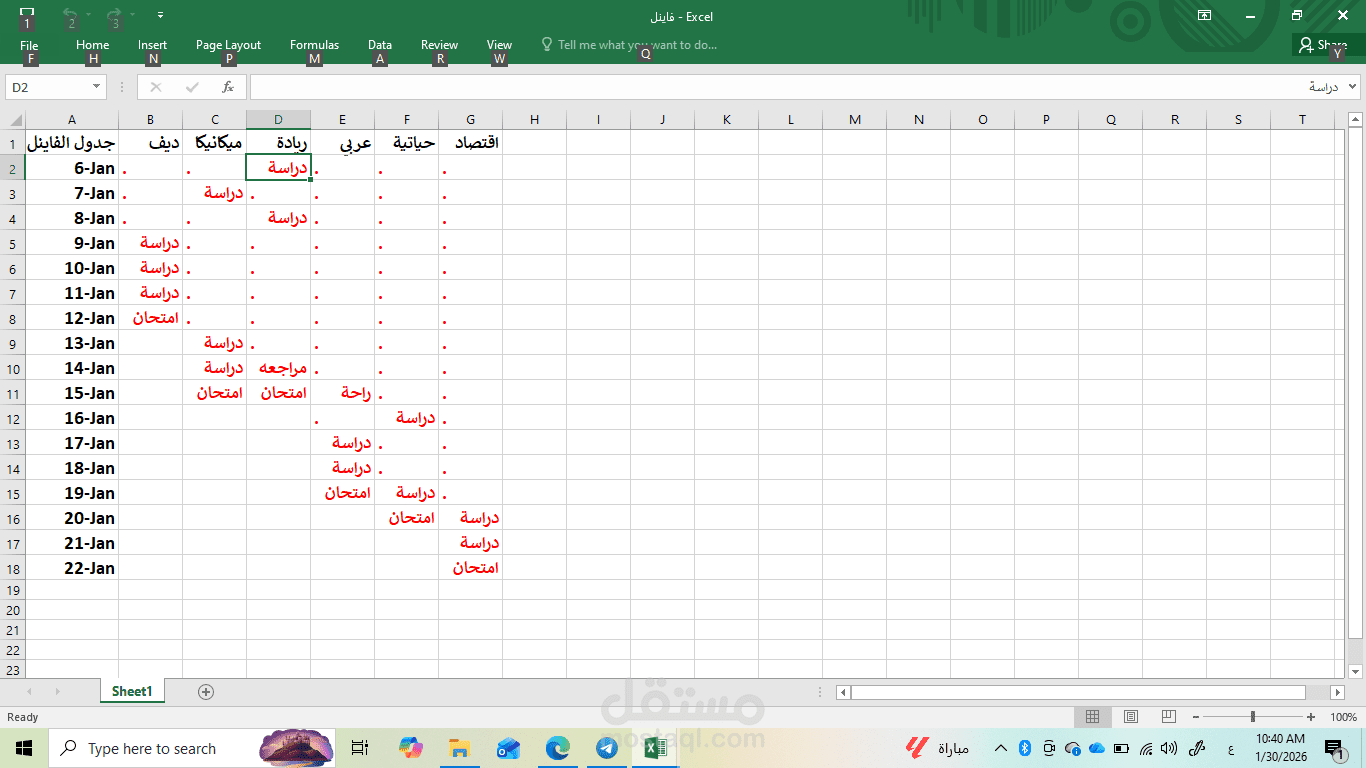
Task: Click the Select All corner triangle
Action: [12, 120]
